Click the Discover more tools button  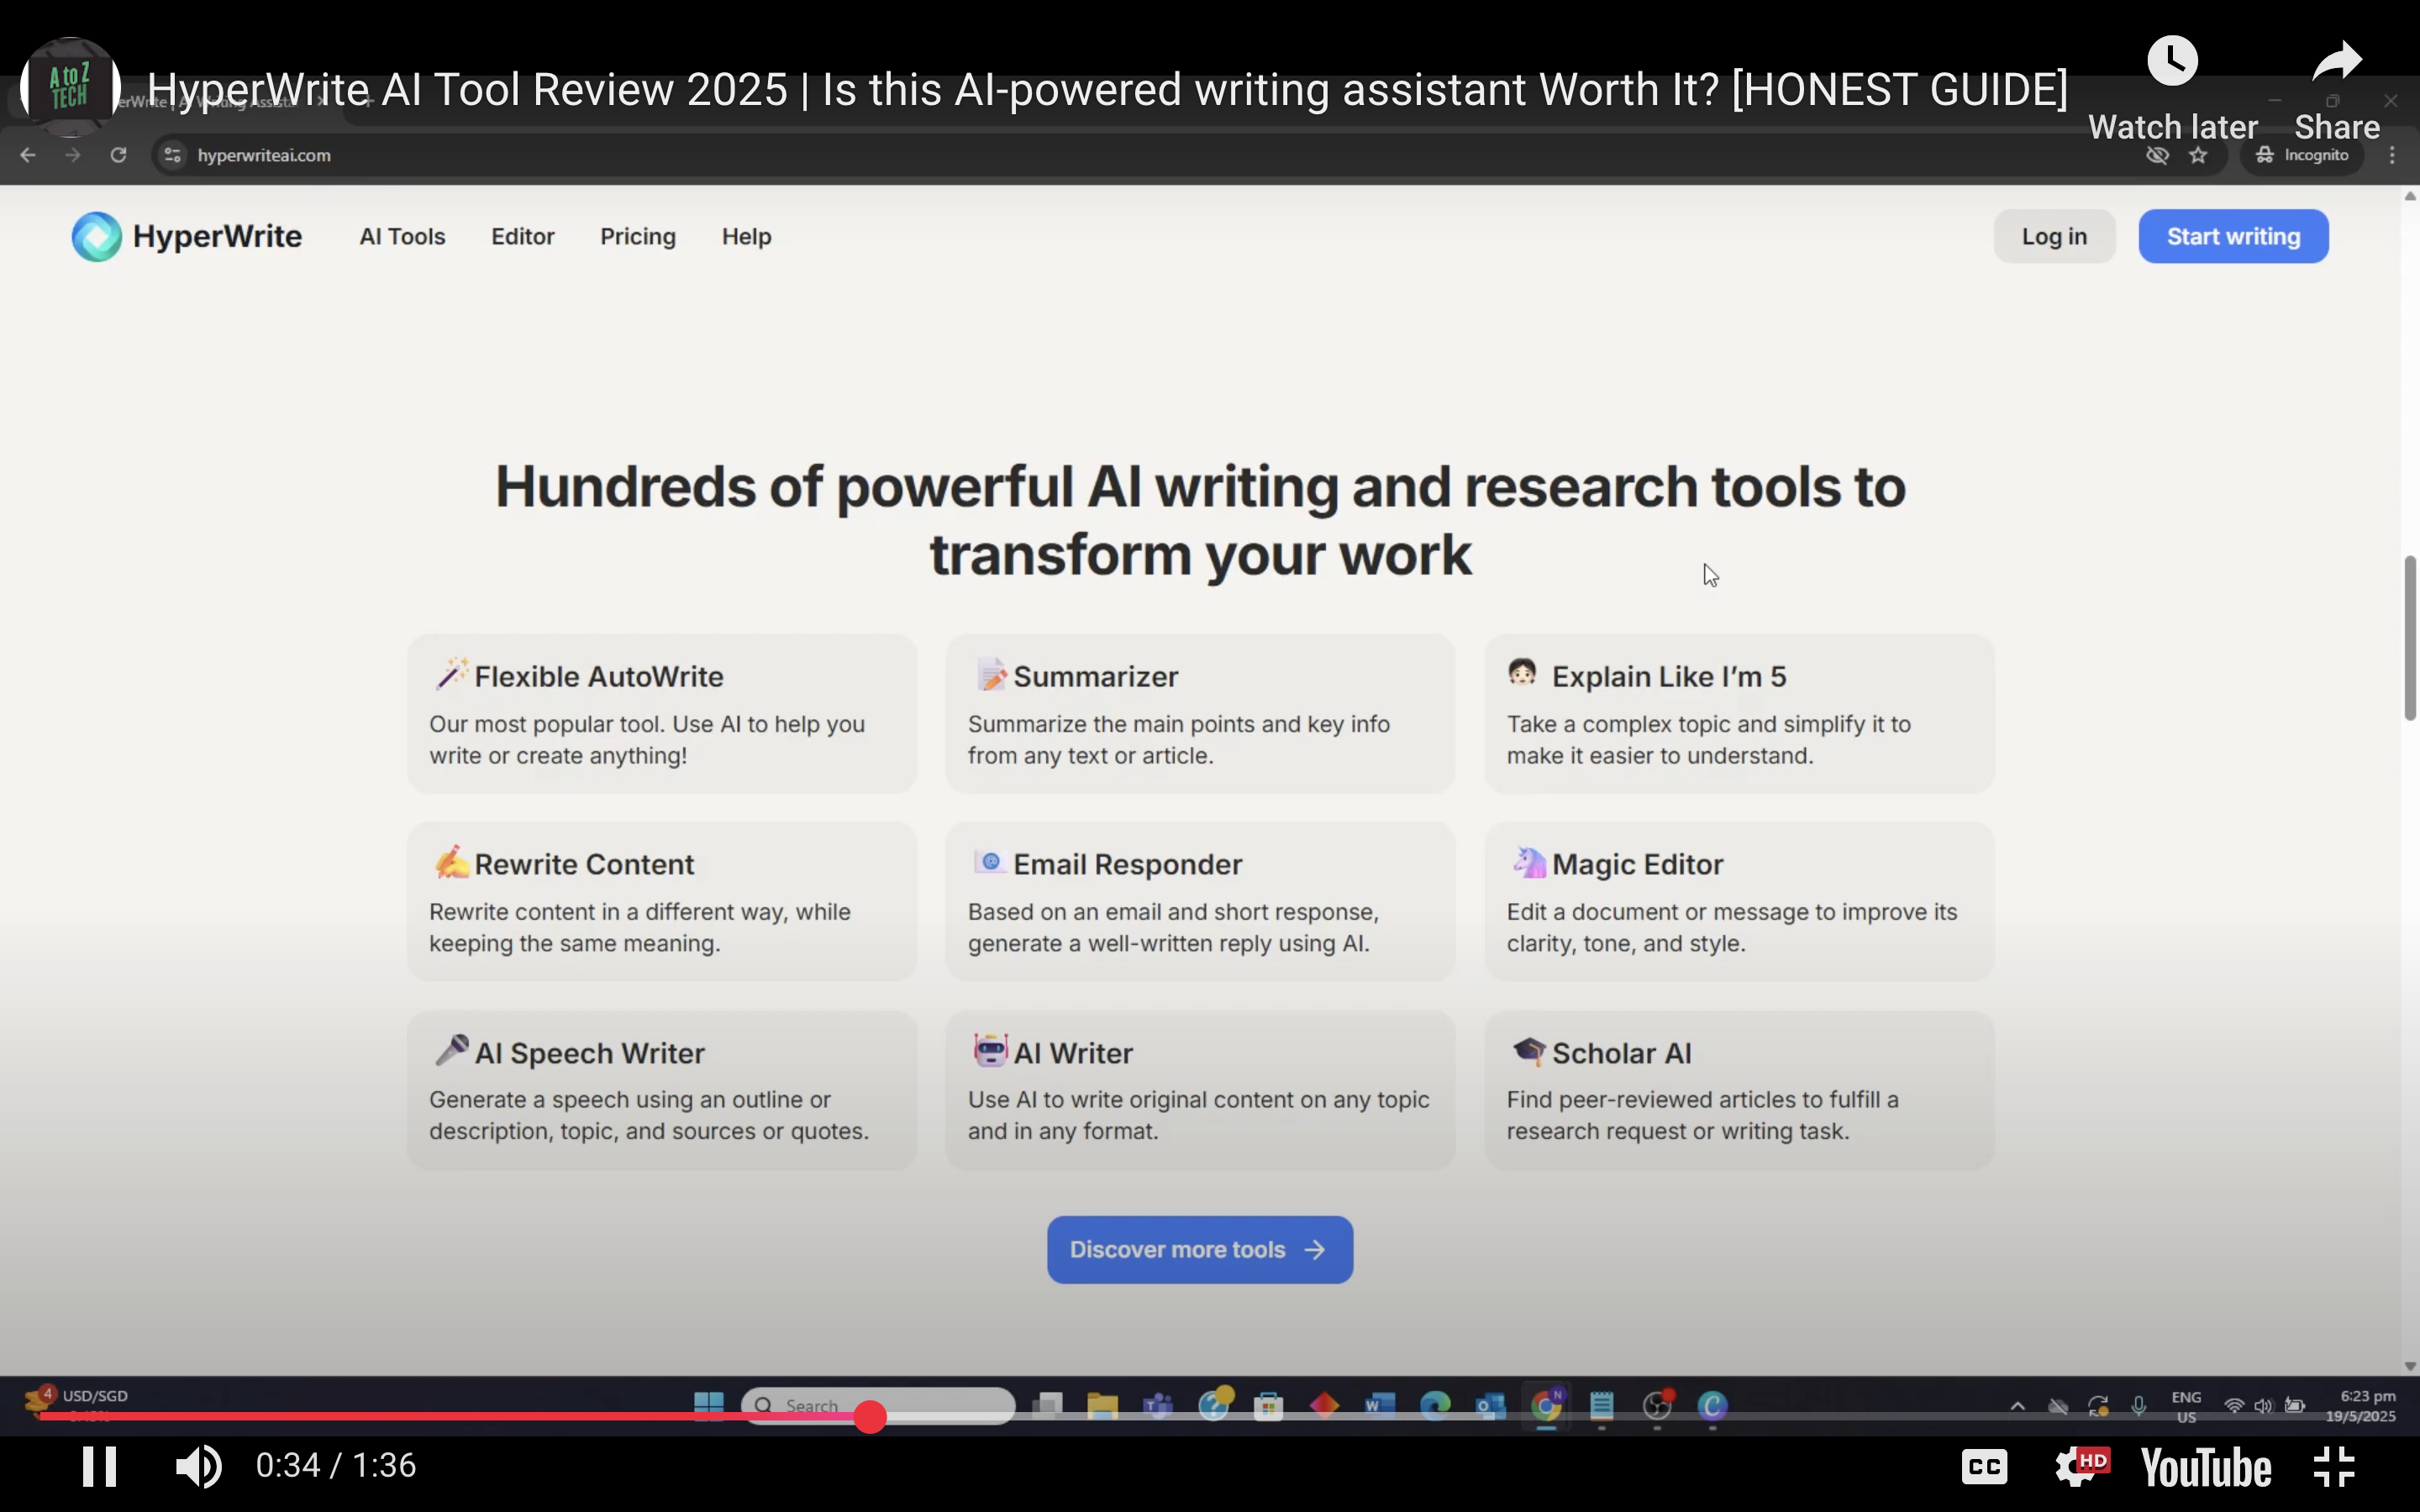click(x=1199, y=1250)
